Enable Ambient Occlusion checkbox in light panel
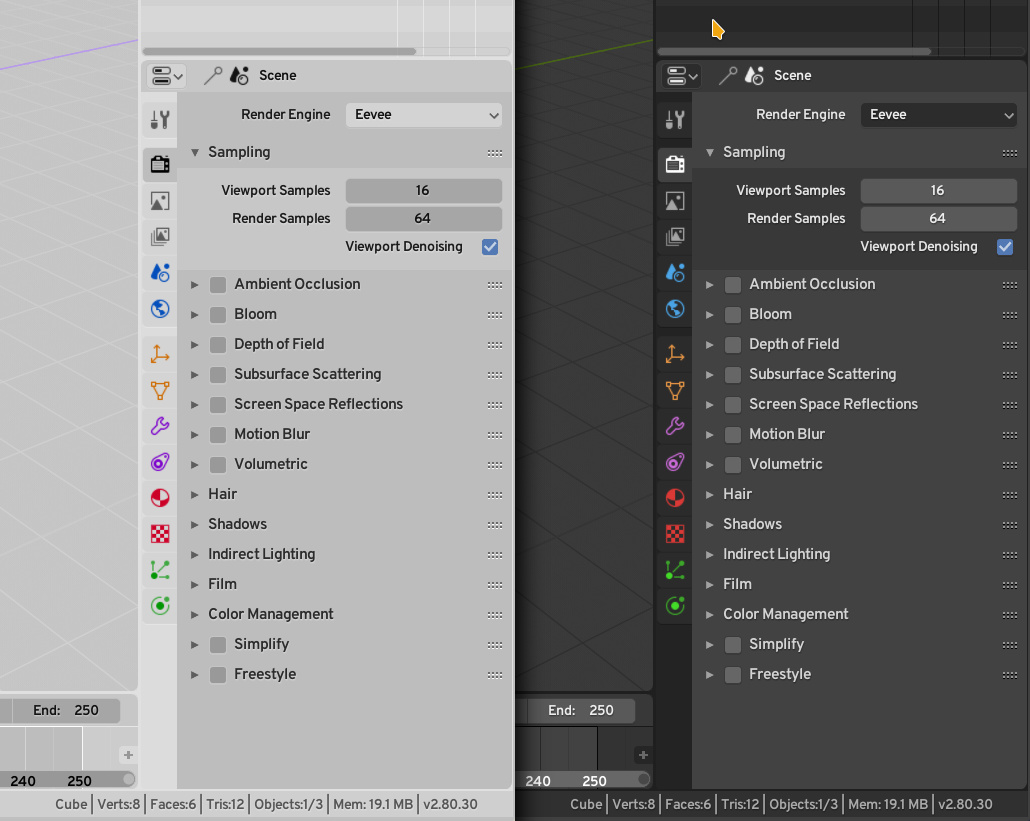This screenshot has width=1030, height=821. (x=218, y=284)
